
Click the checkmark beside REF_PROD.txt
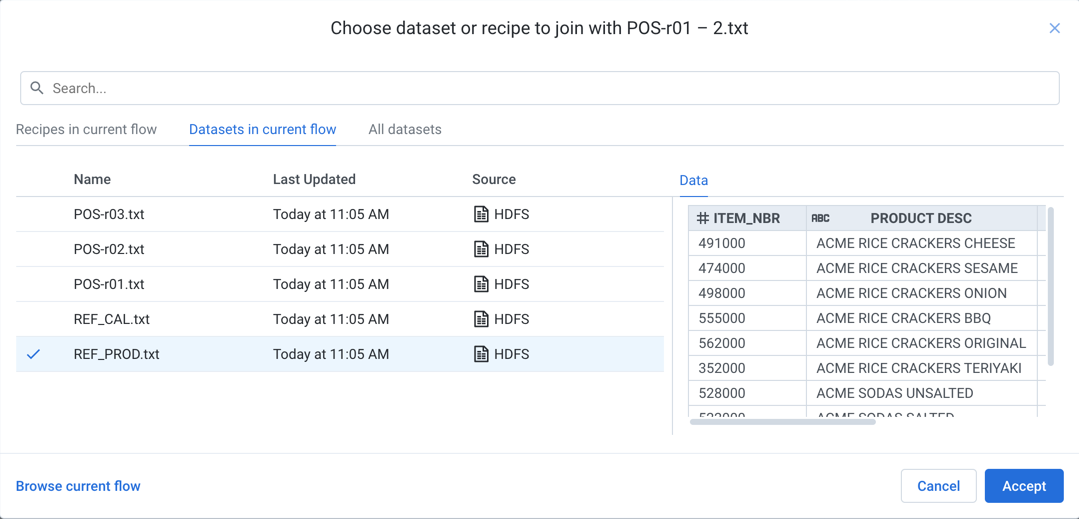(x=34, y=354)
